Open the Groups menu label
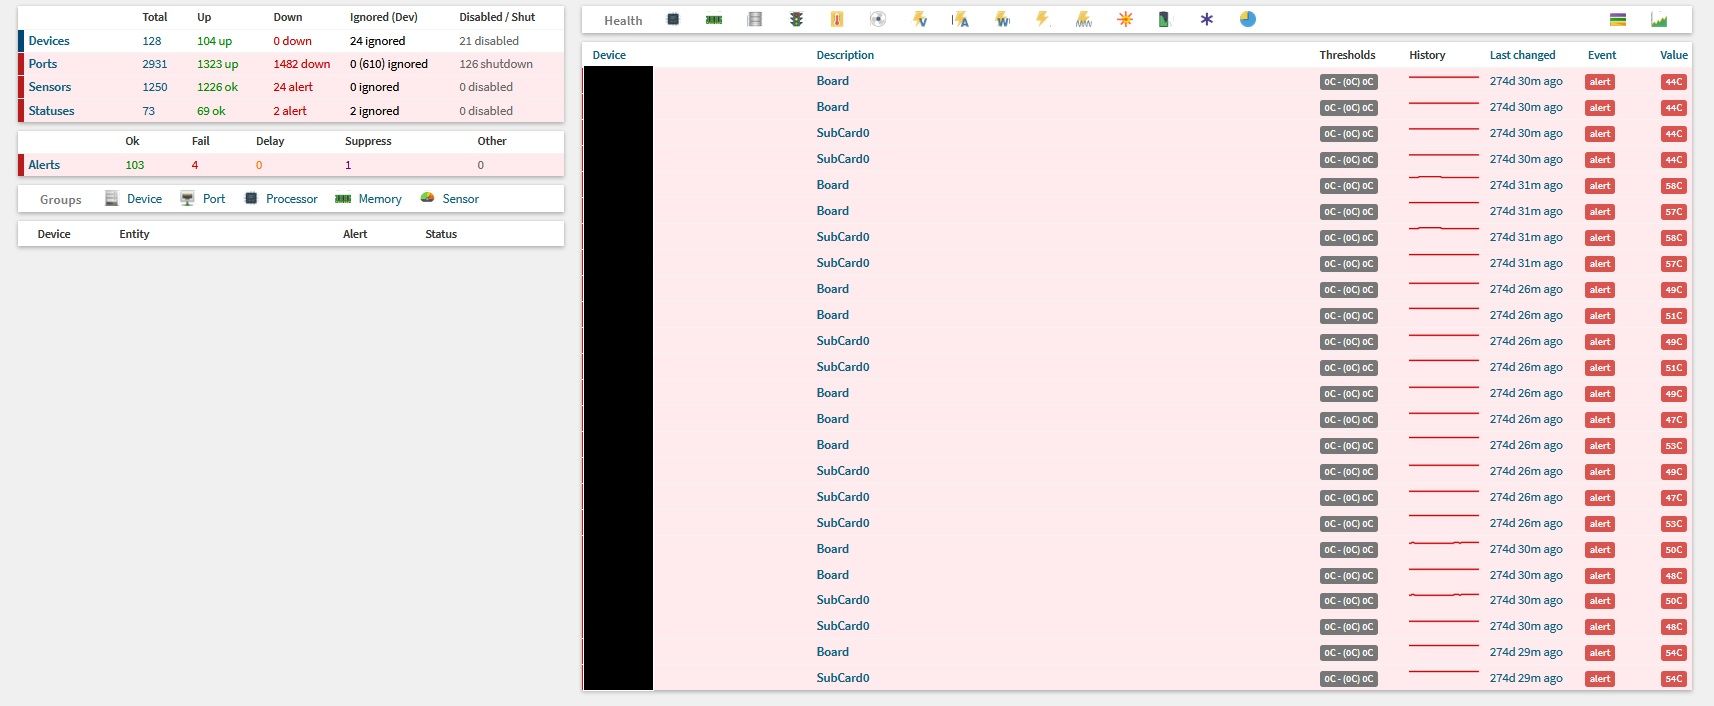 coord(61,199)
